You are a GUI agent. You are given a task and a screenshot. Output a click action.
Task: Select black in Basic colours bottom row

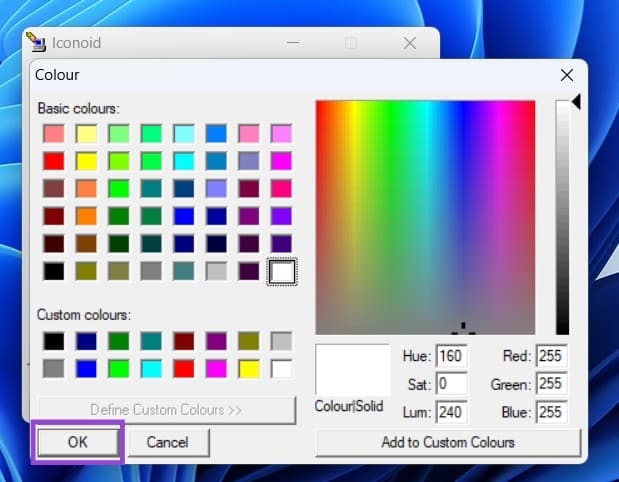(54, 272)
